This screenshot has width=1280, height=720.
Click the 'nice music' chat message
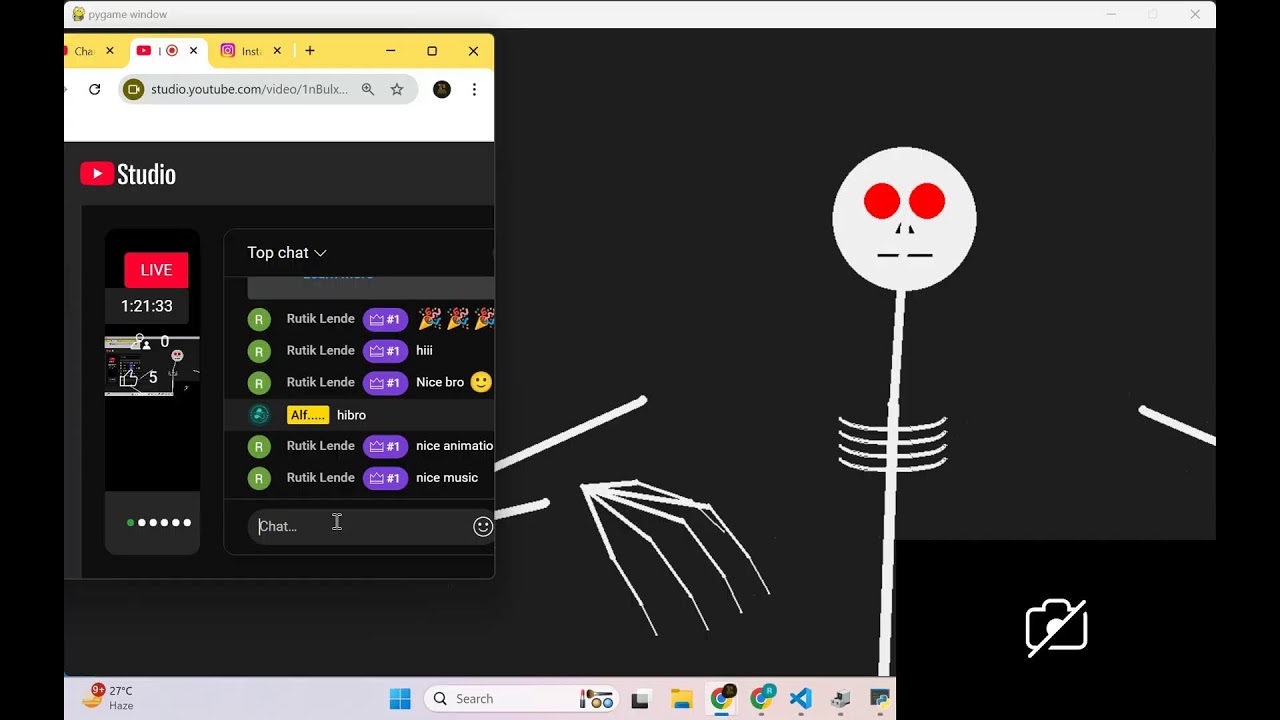447,478
